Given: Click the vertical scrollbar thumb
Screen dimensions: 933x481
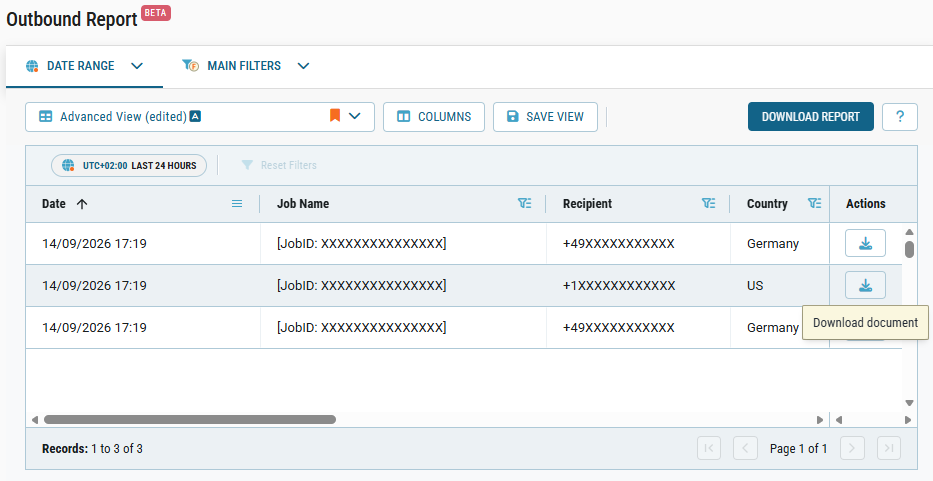Looking at the screenshot, I should click(x=909, y=249).
